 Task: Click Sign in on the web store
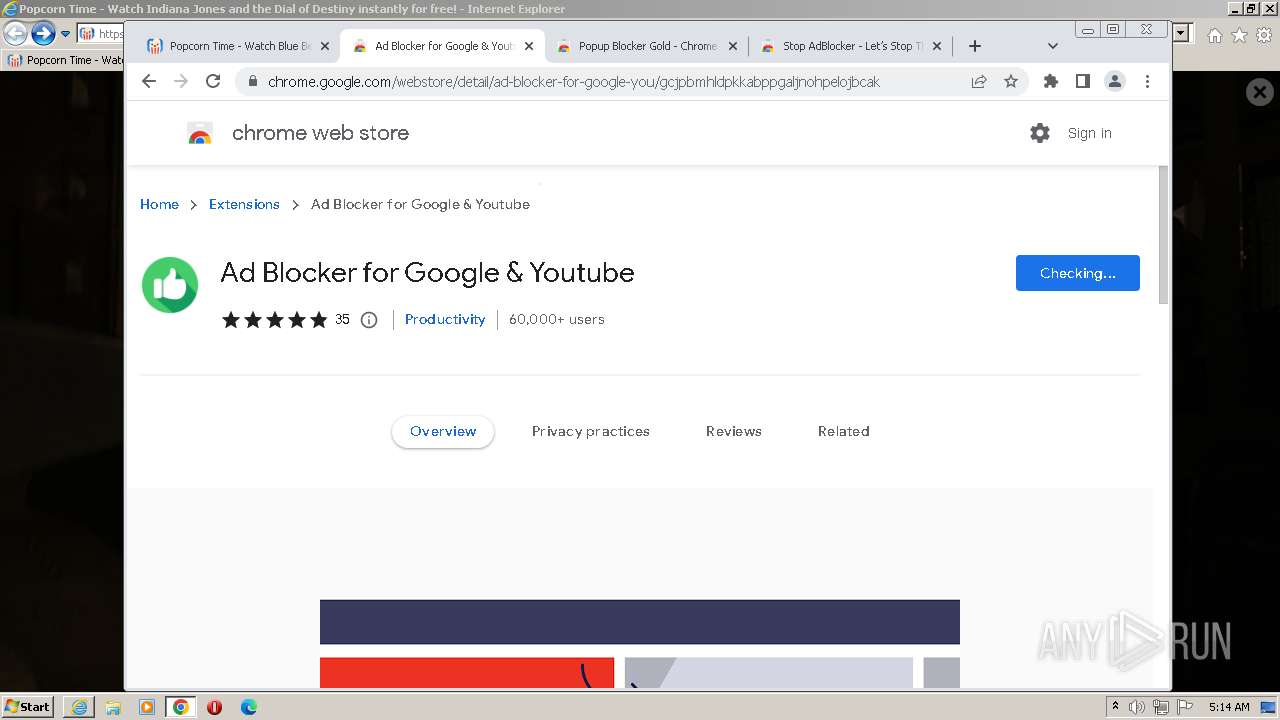tap(1089, 133)
